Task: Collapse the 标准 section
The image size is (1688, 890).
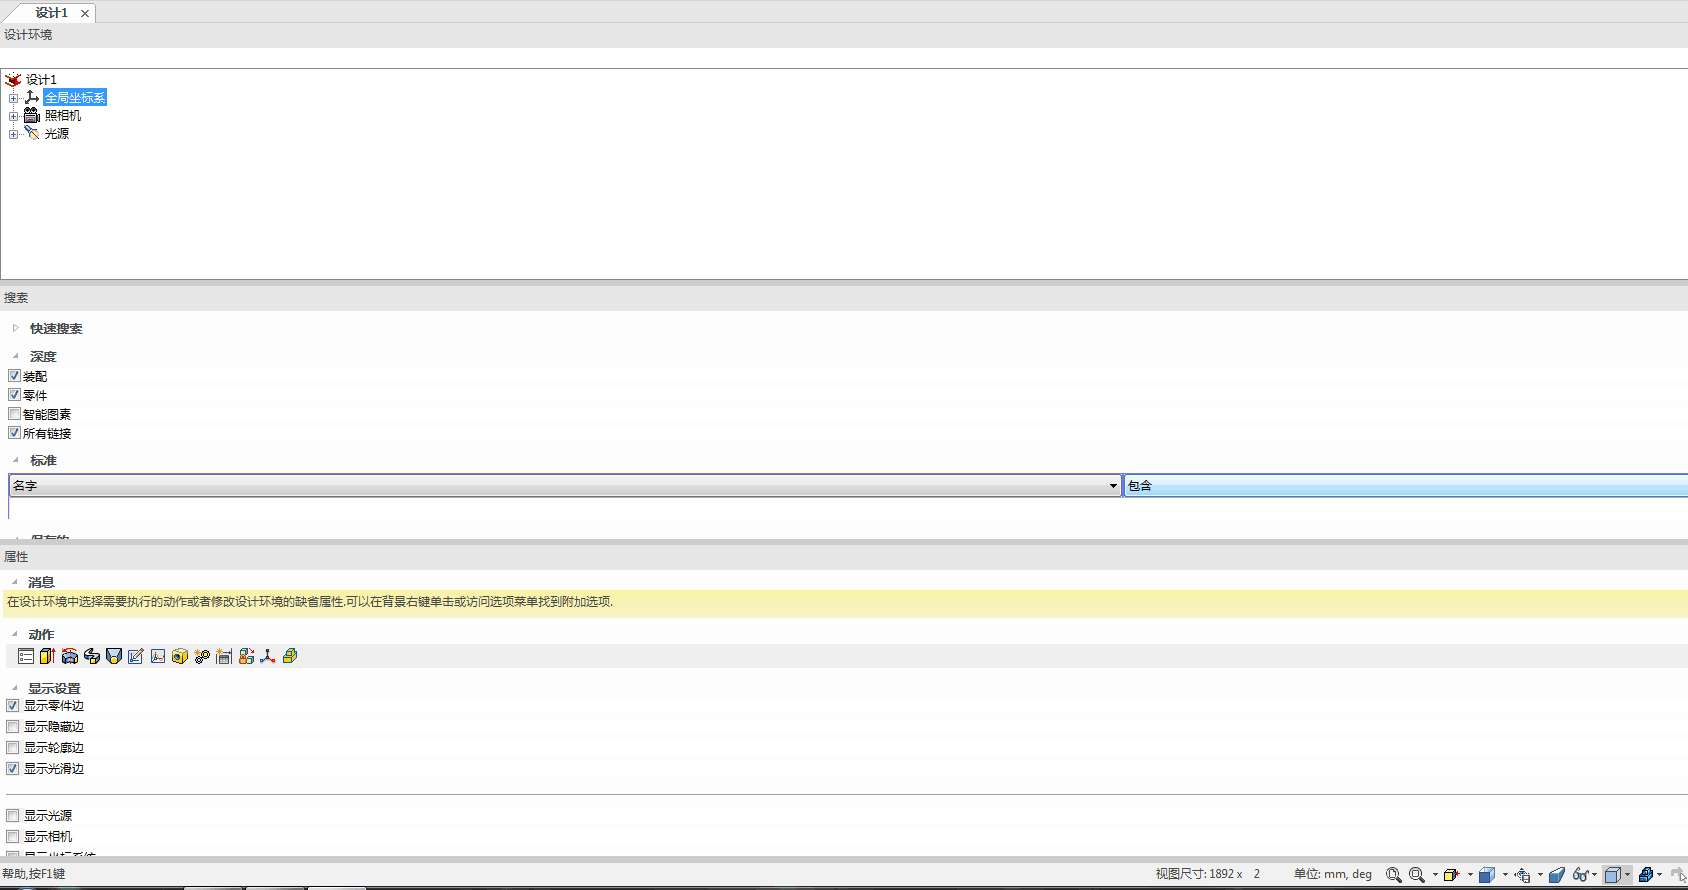Action: coord(15,460)
